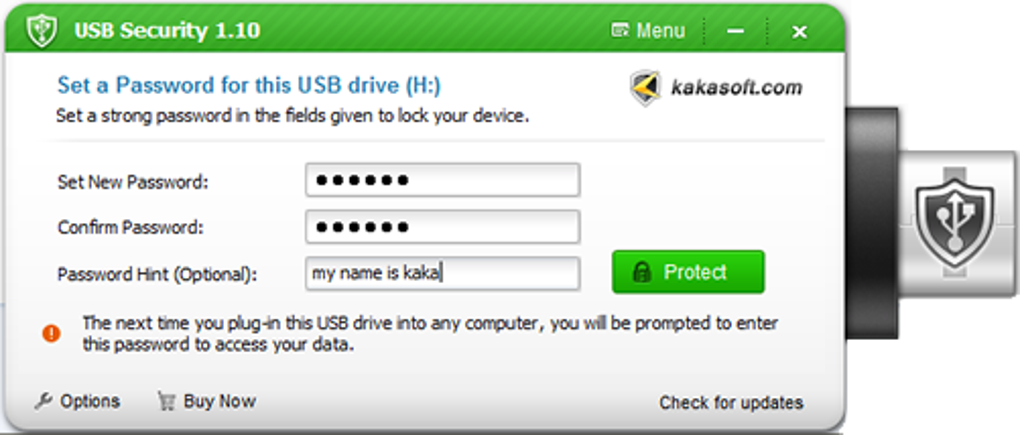1020x435 pixels.
Task: Open the Buy Now link
Action: coord(219,401)
